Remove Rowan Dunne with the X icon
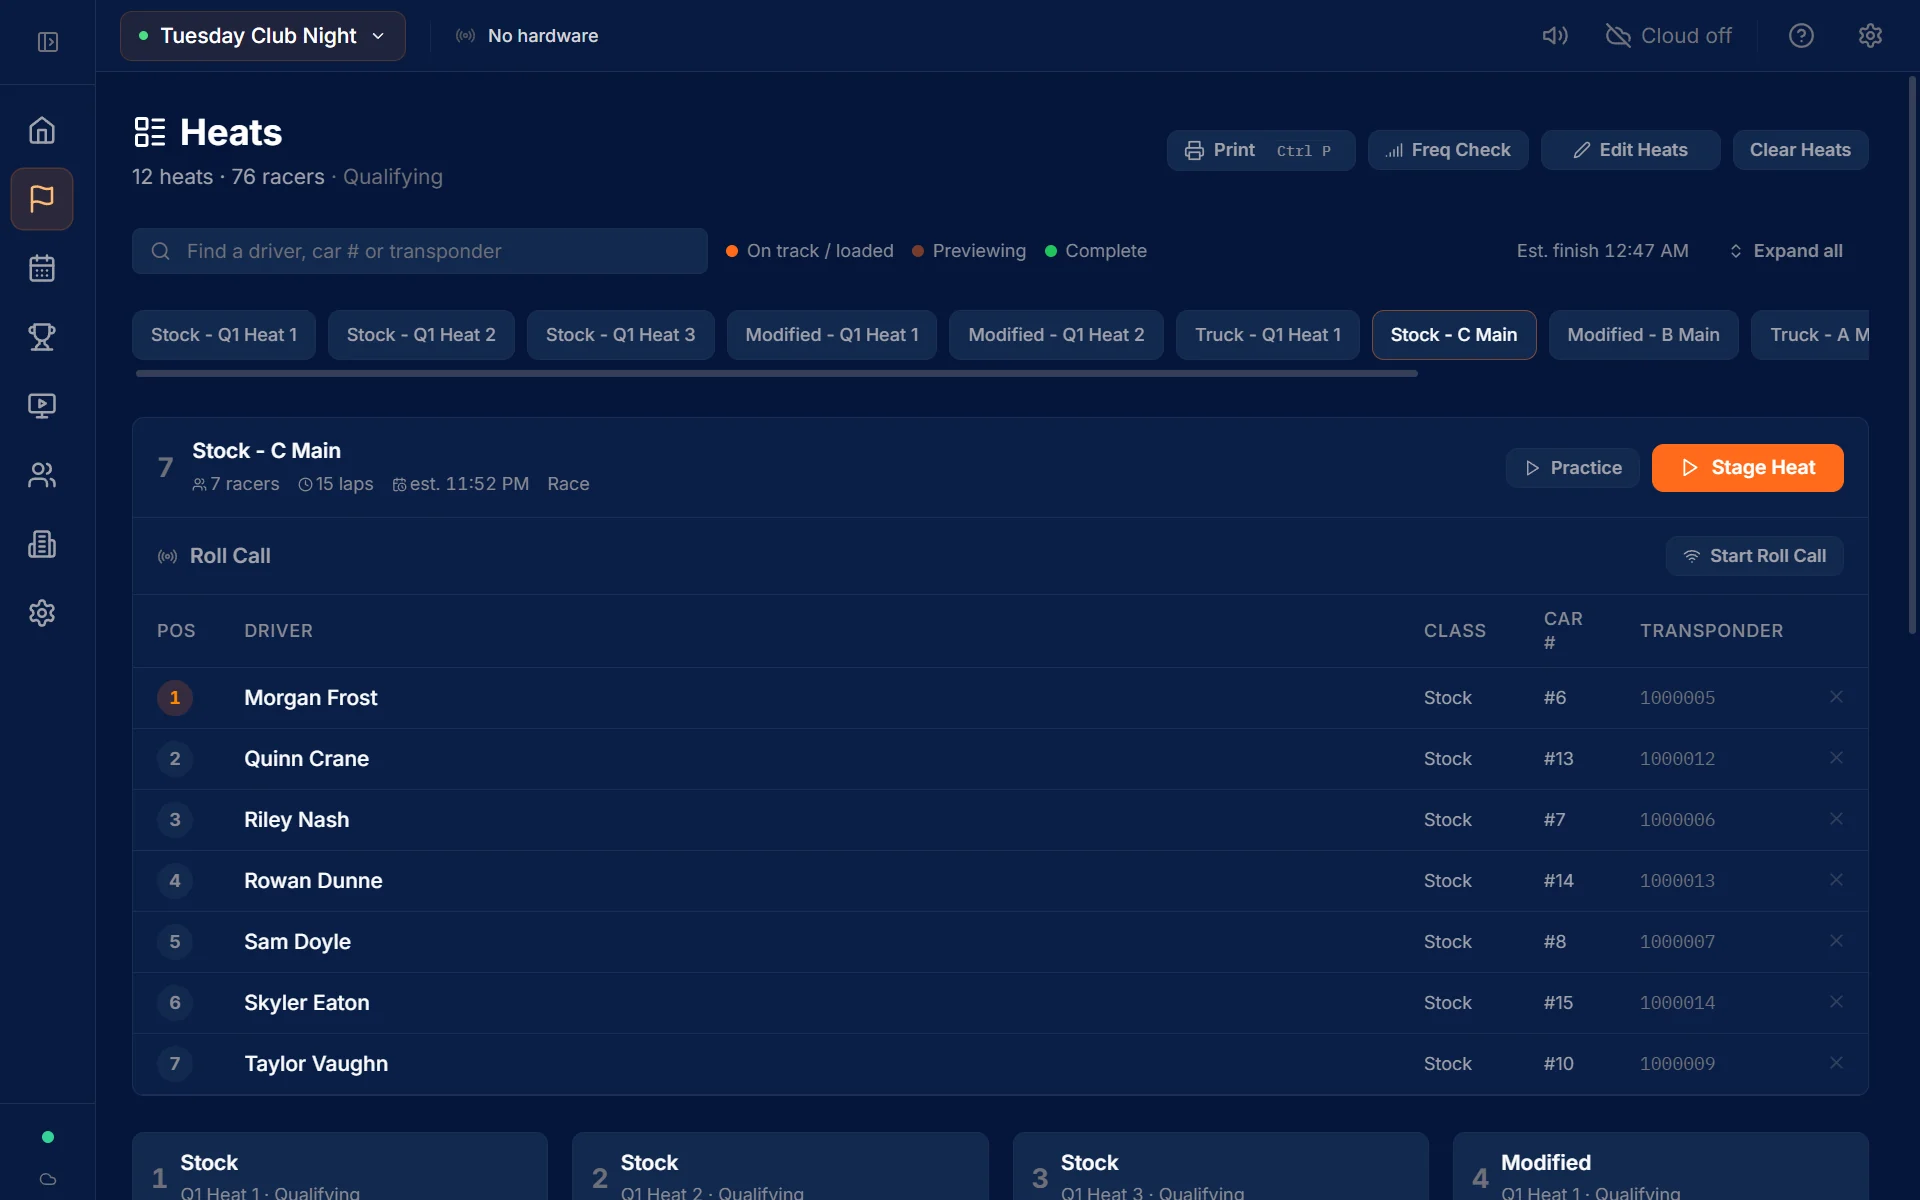Viewport: 1920px width, 1200px height. point(1836,880)
